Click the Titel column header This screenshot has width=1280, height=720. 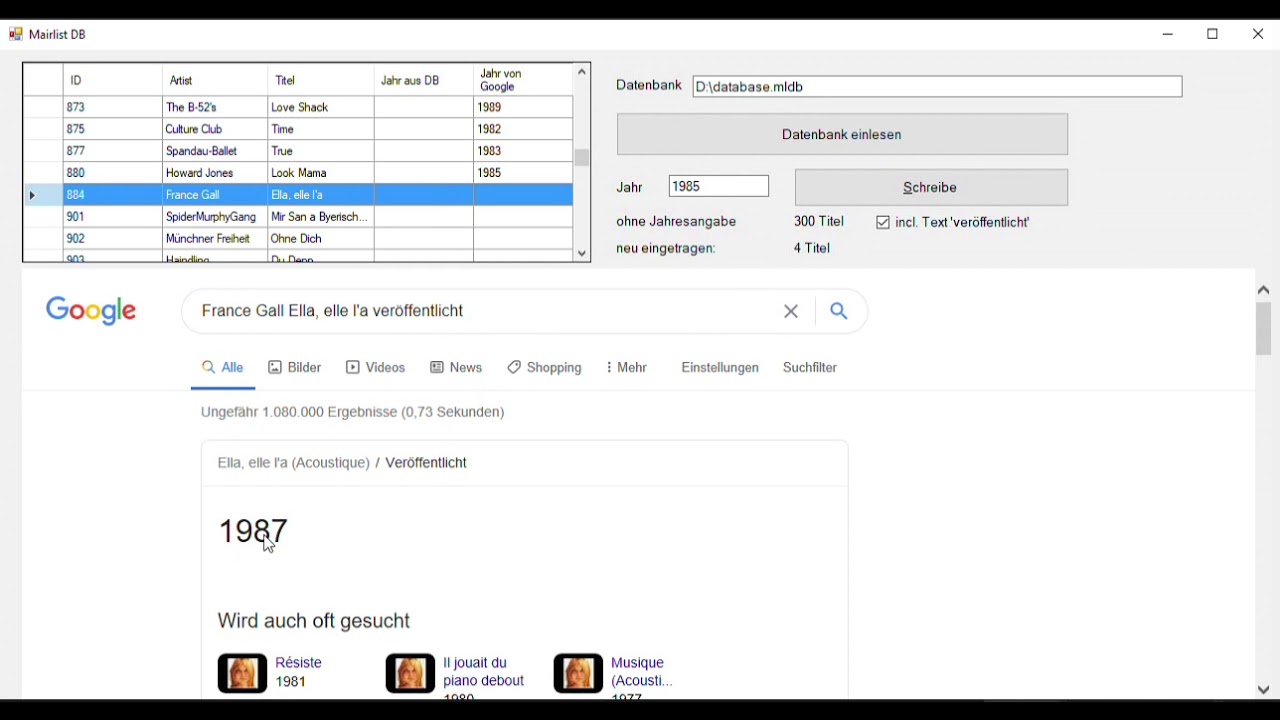pos(321,81)
